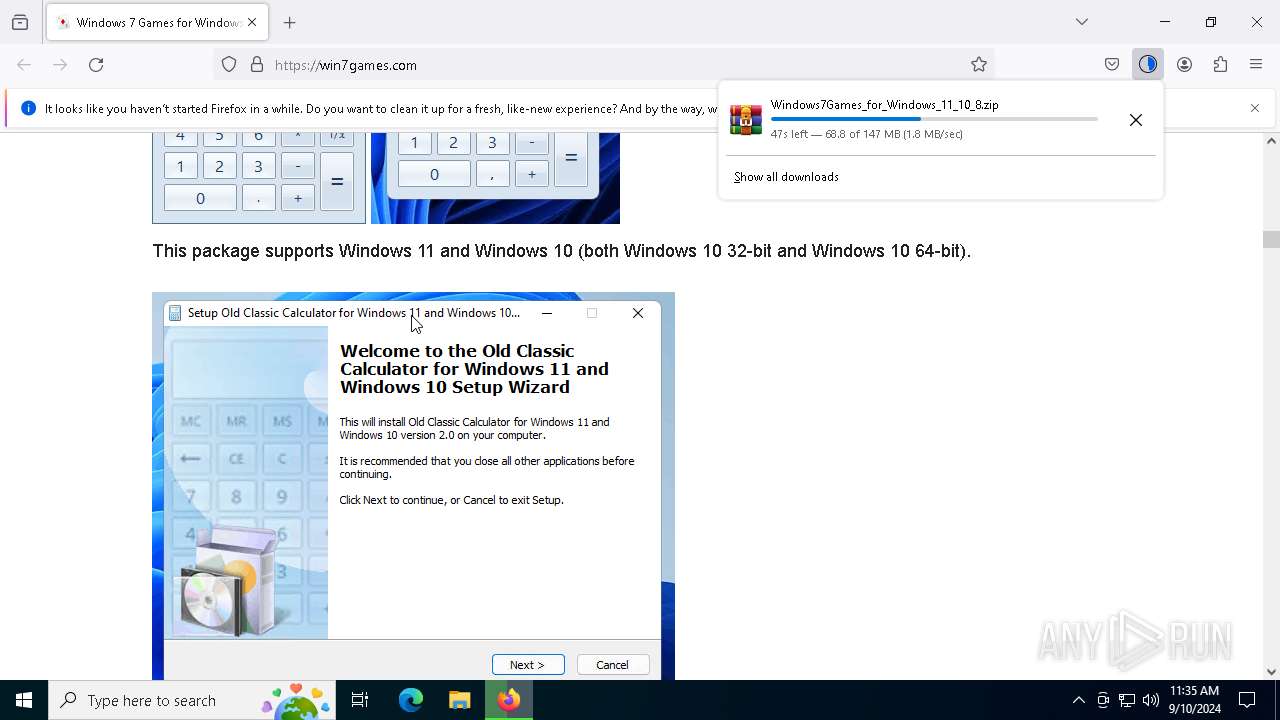The height and width of the screenshot is (720, 1280).
Task: Reload the current page
Action: (96, 65)
